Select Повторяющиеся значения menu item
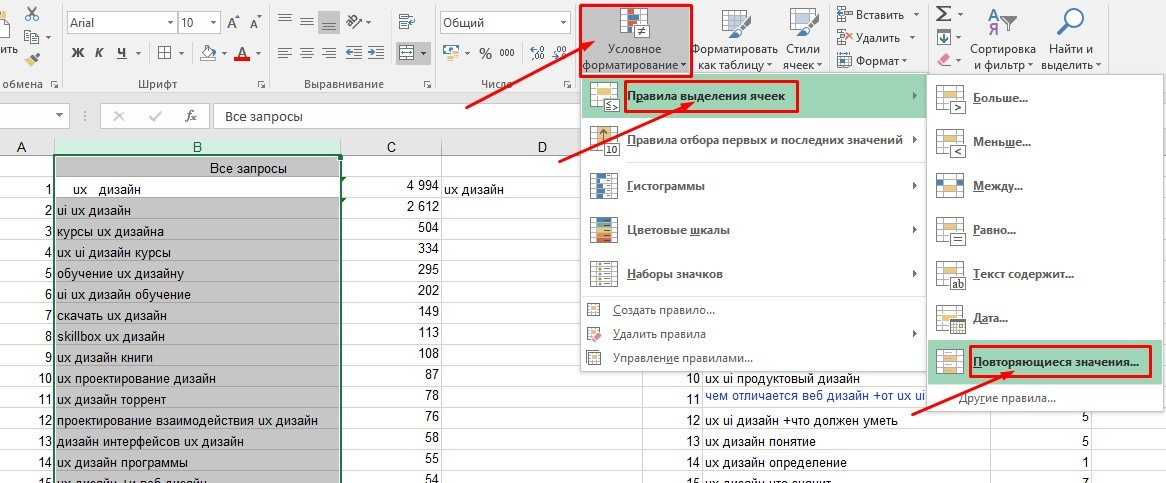The height and width of the screenshot is (483, 1166). click(x=1054, y=361)
